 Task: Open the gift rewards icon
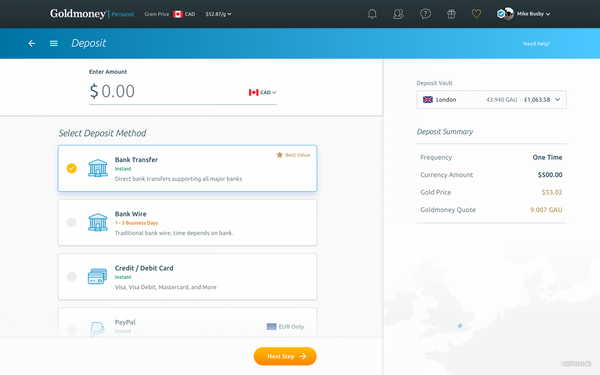(451, 14)
